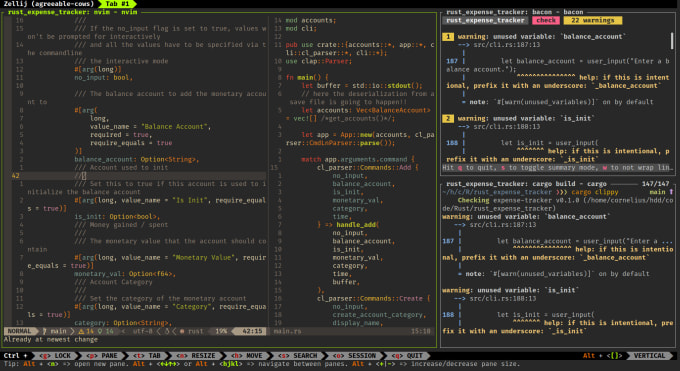
Task: Open src/cli.rs:187:13 link in bacon pane
Action: coord(507,45)
